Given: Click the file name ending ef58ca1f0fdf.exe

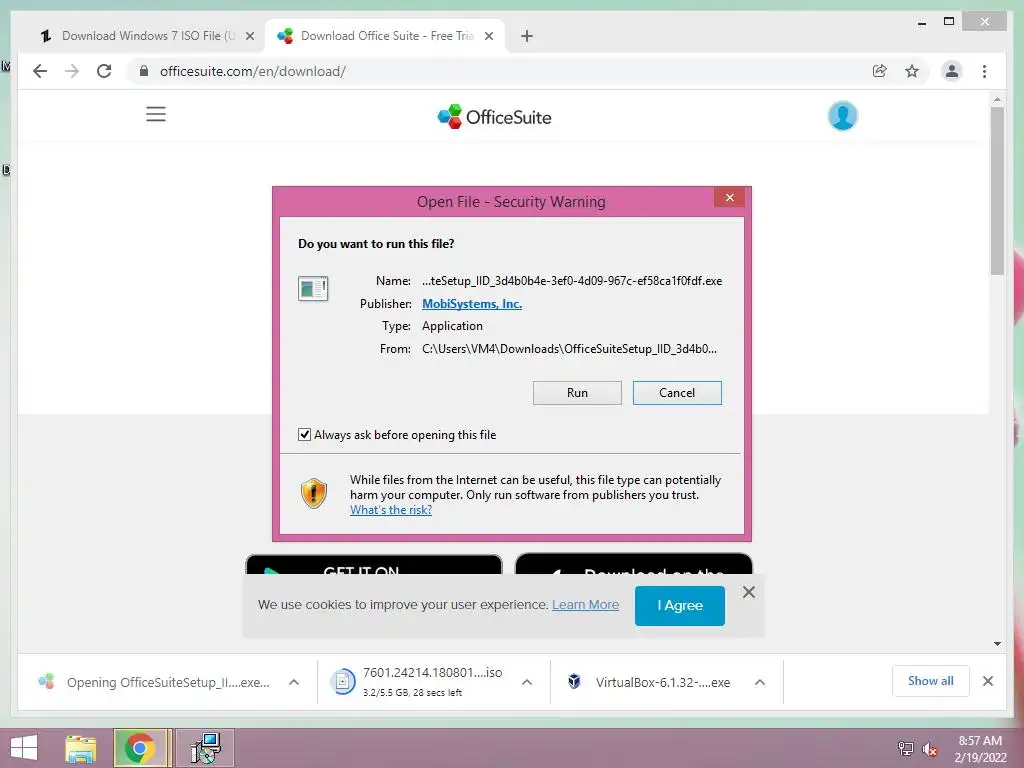Looking at the screenshot, I should pyautogui.click(x=572, y=281).
